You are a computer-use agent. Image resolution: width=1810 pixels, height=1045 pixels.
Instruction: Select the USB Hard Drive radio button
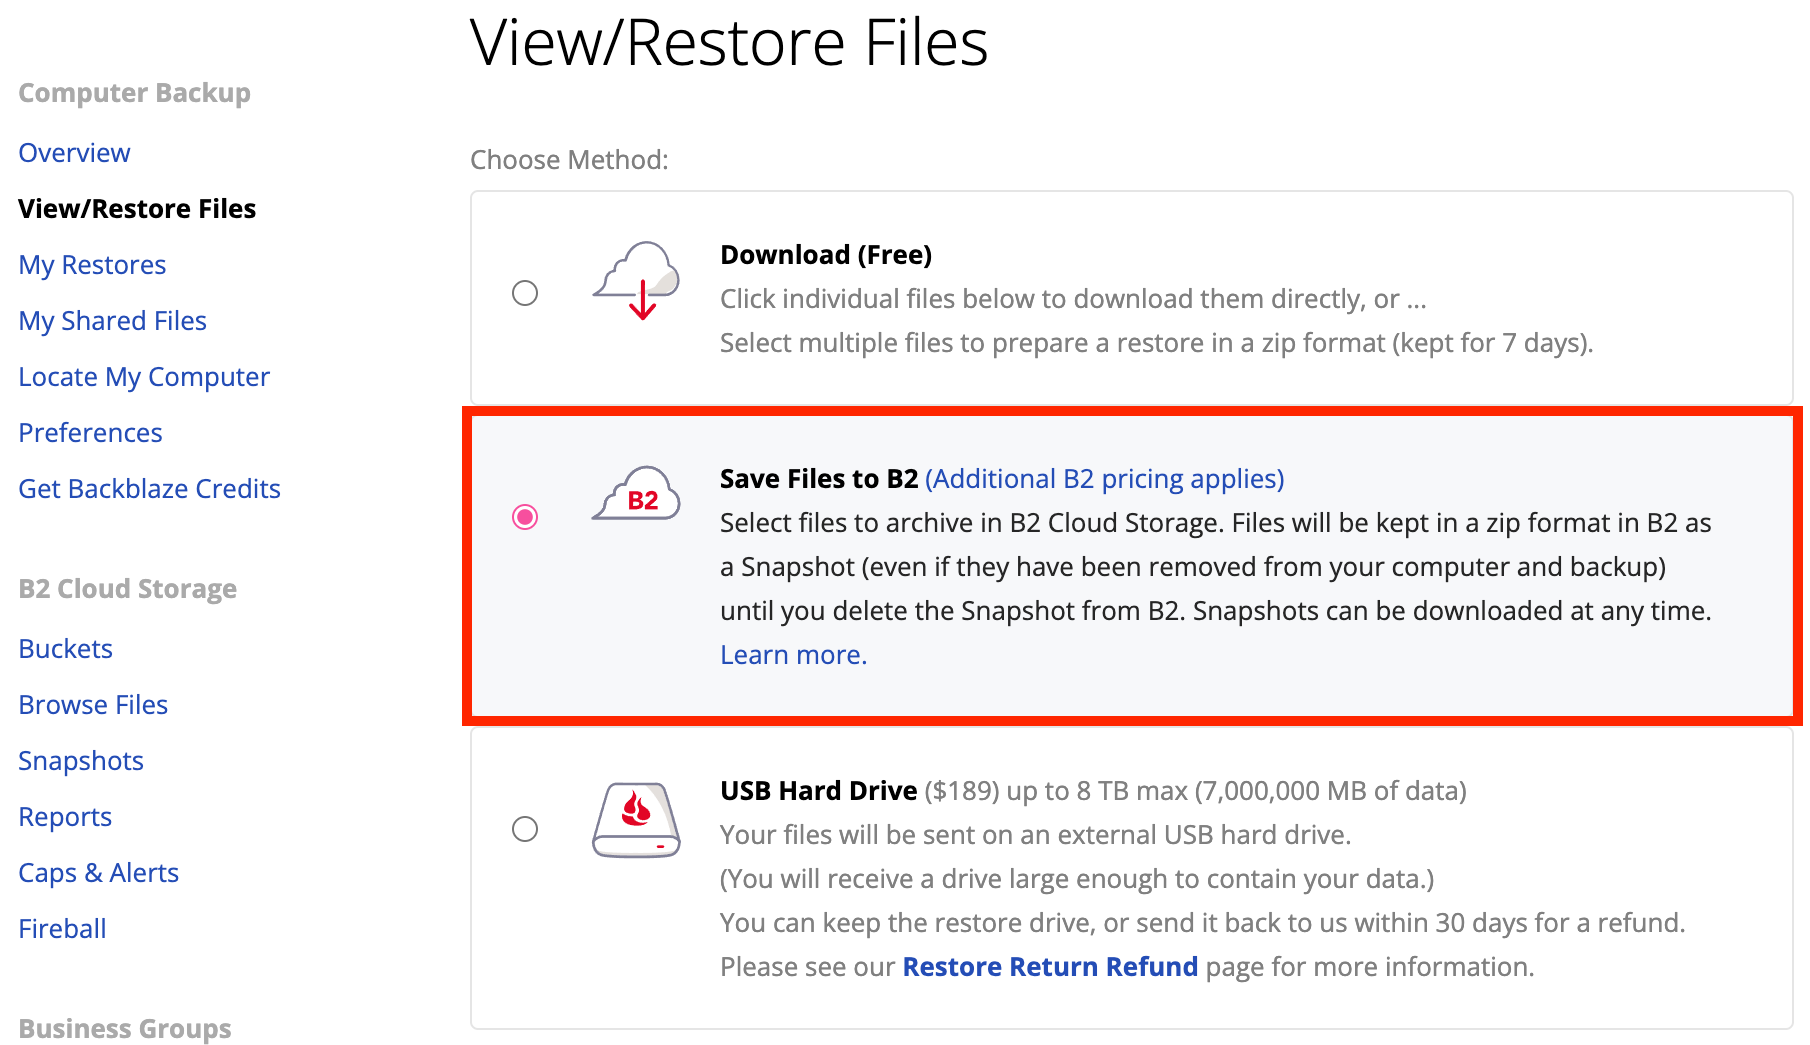525,829
